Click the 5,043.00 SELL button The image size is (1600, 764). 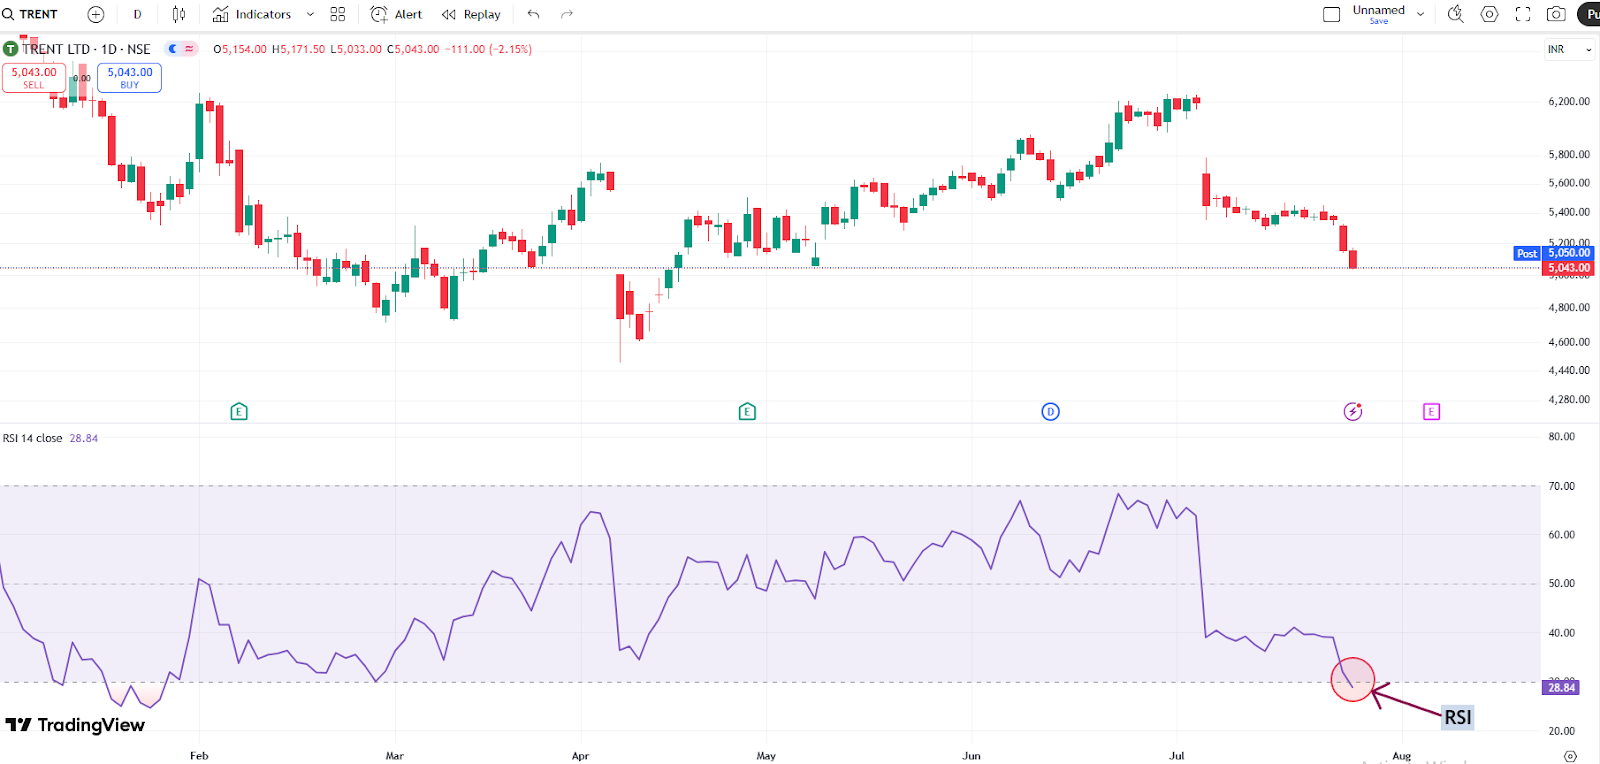[34, 78]
